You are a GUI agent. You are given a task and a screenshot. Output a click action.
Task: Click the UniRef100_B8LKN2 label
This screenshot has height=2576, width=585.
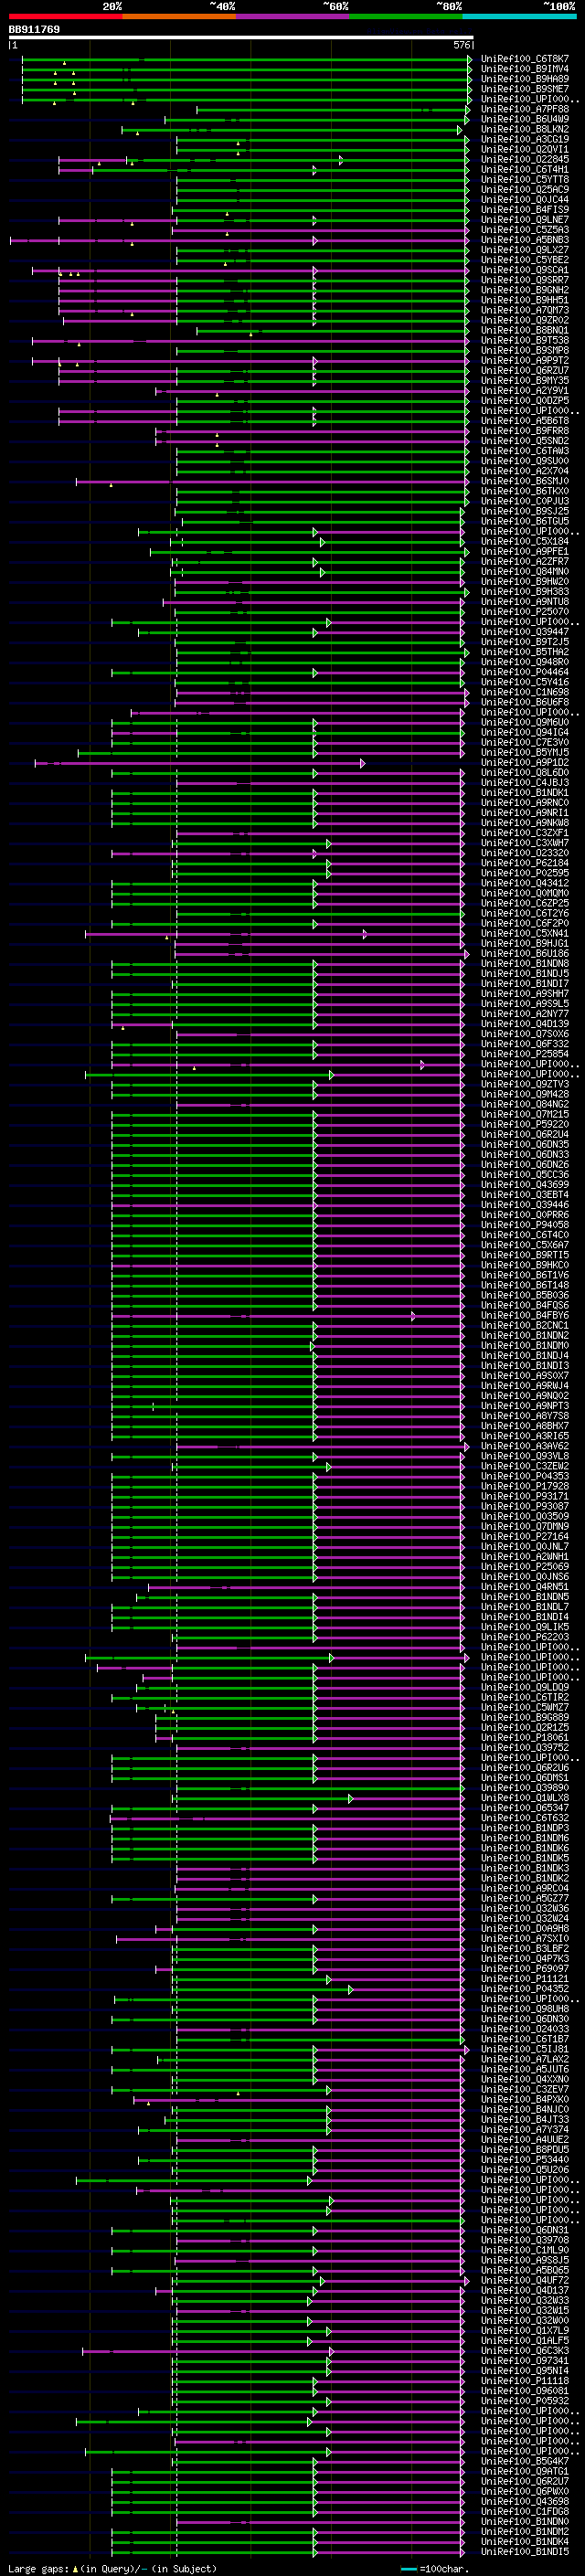[525, 129]
